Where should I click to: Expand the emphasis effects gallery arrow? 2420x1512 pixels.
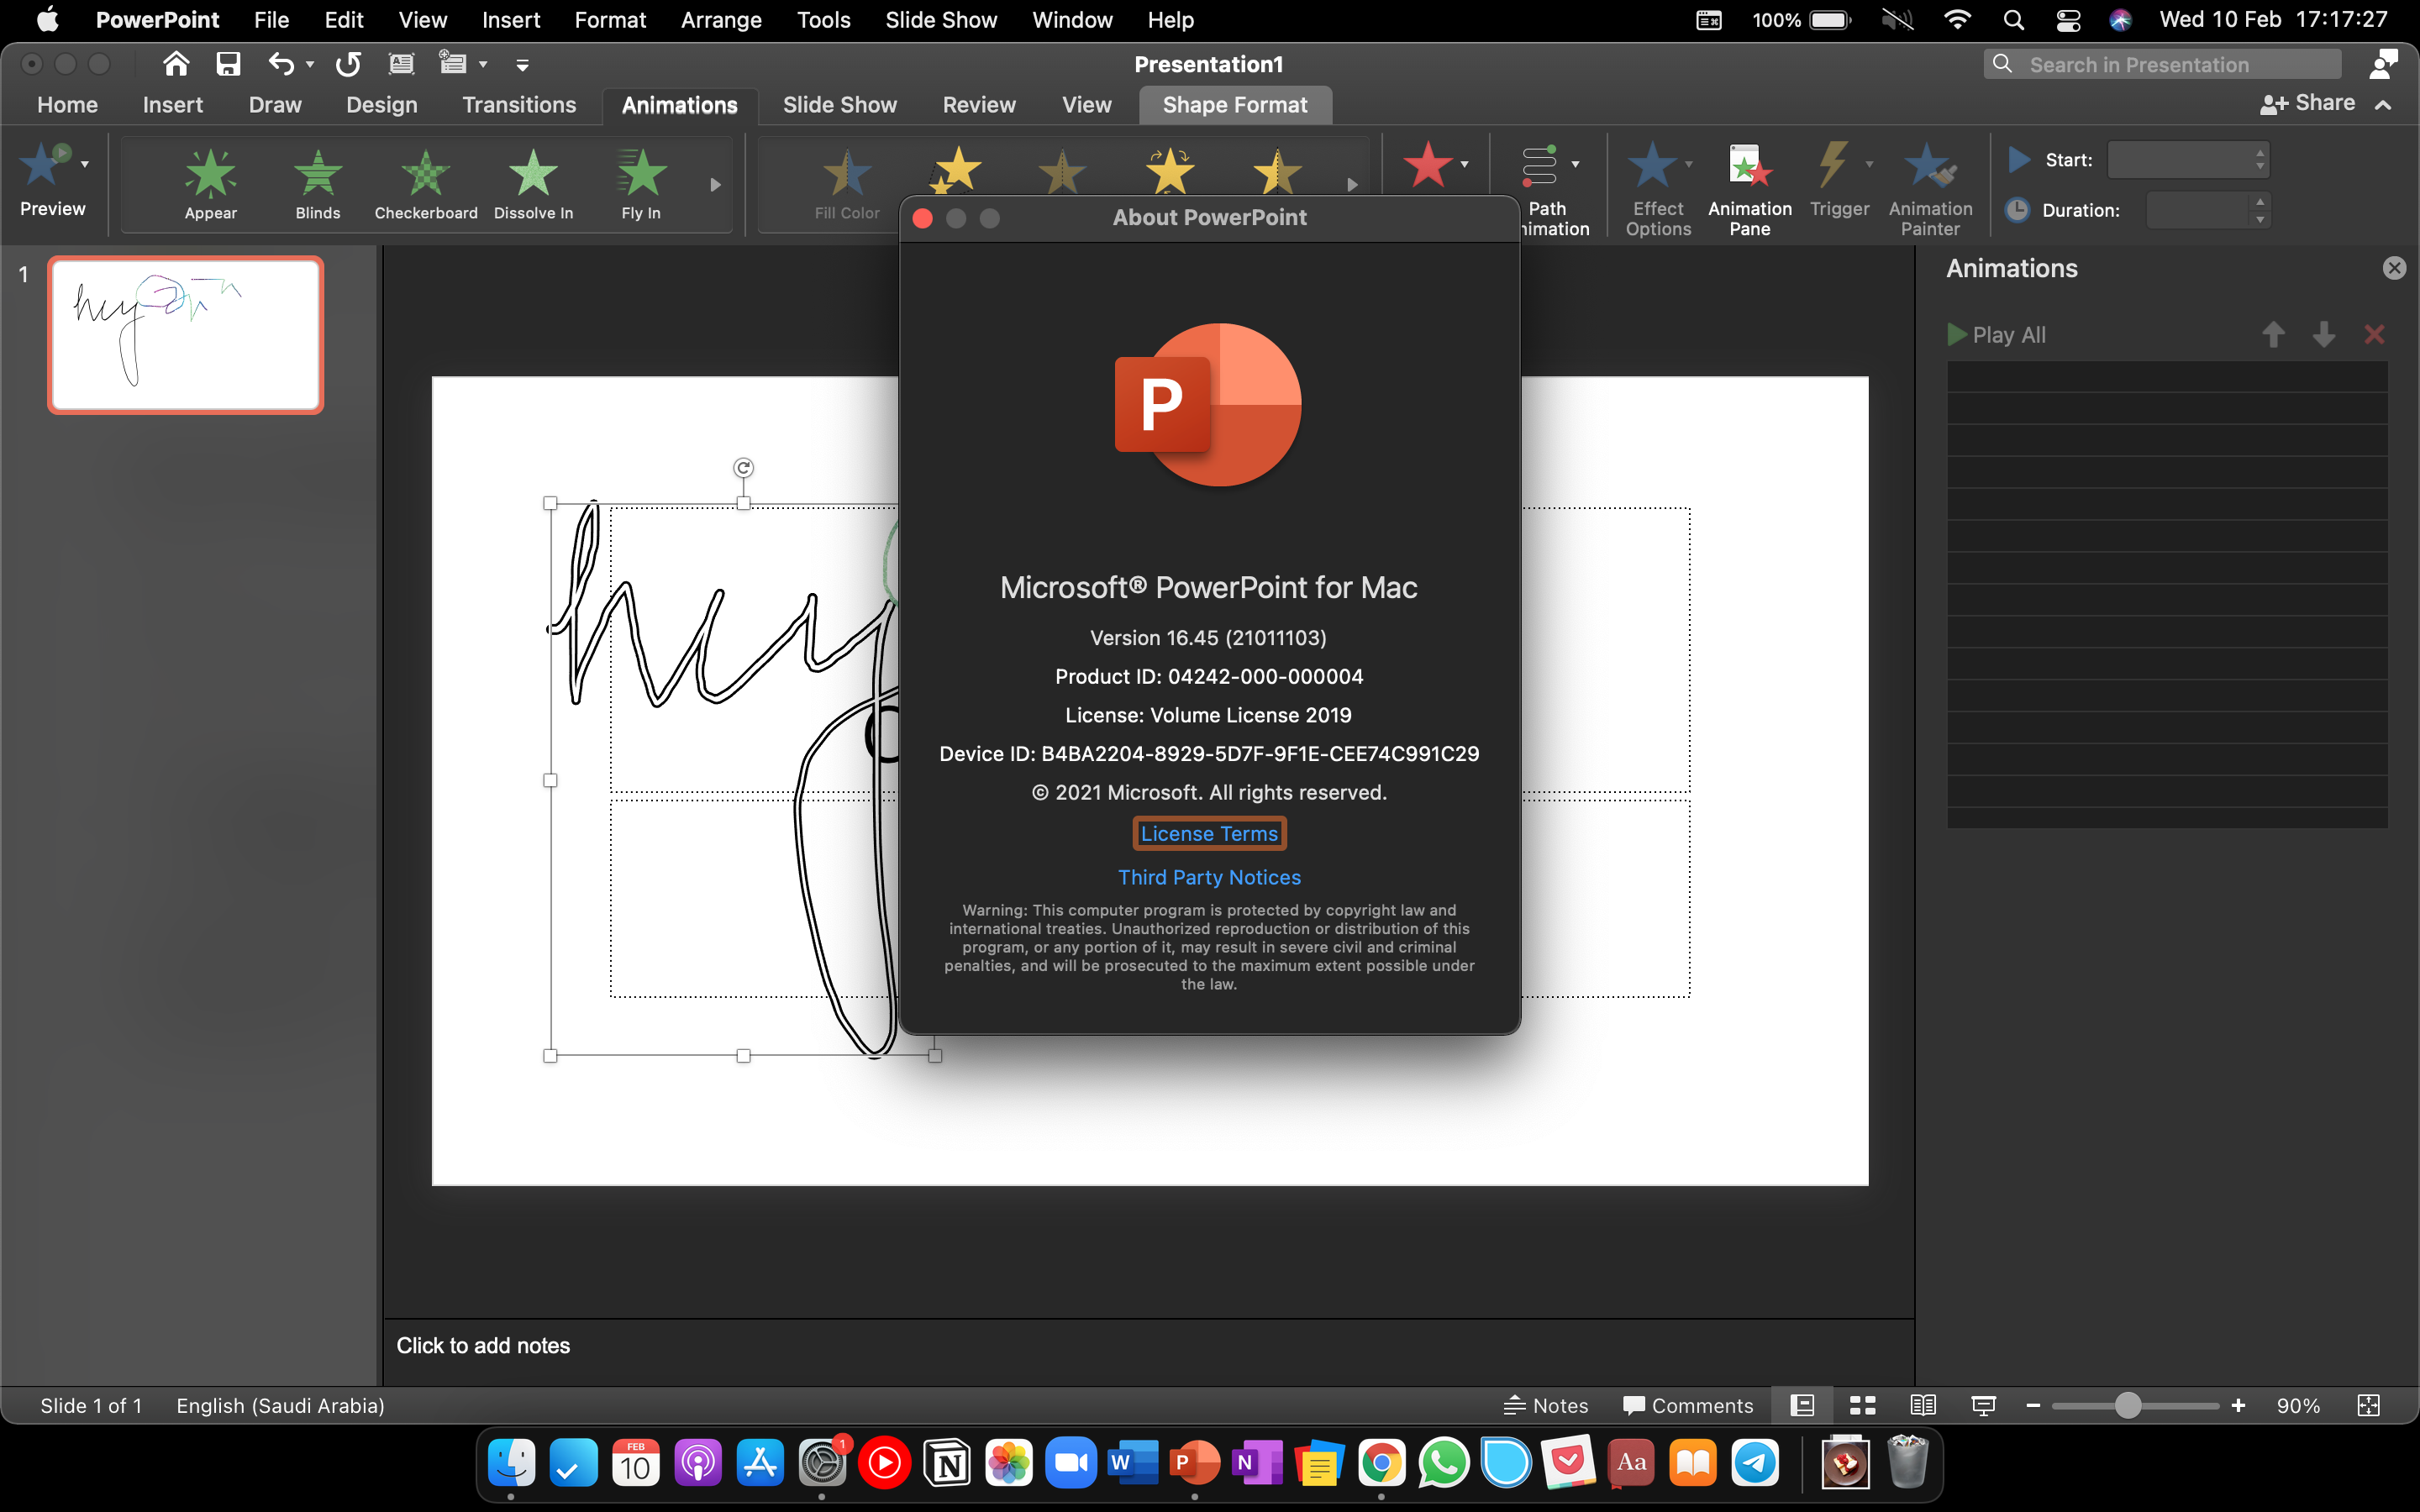click(x=1352, y=185)
